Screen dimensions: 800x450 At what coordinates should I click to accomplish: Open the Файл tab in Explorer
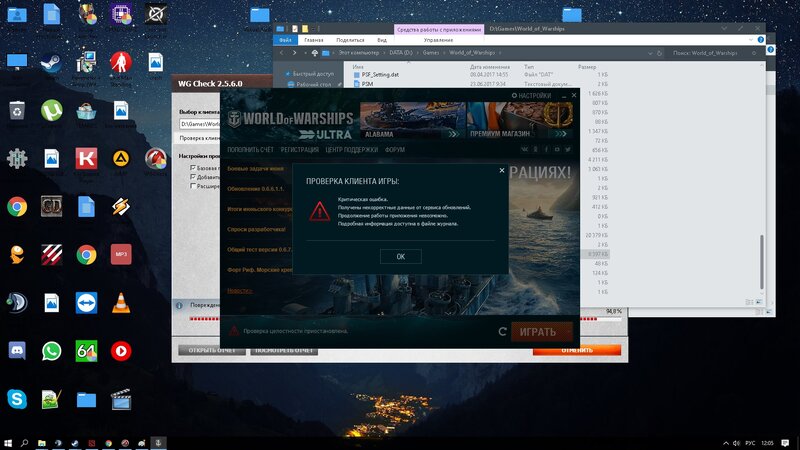click(x=285, y=40)
